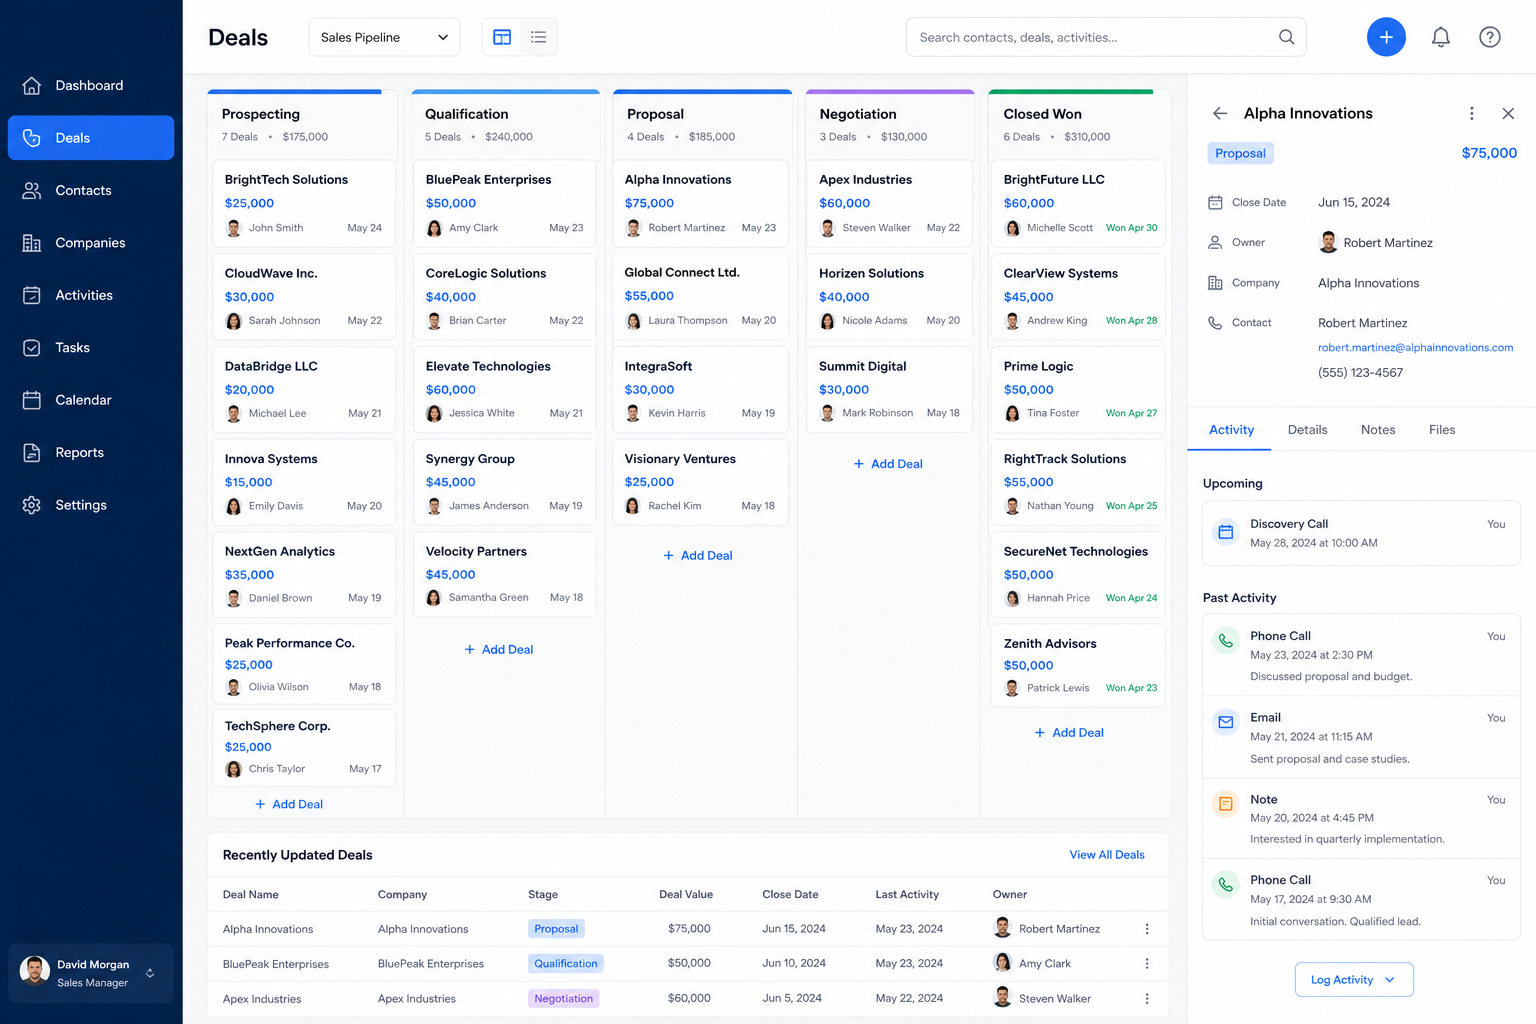1536x1024 pixels.
Task: Click the Reports document icon in sidebar
Action: pos(32,453)
